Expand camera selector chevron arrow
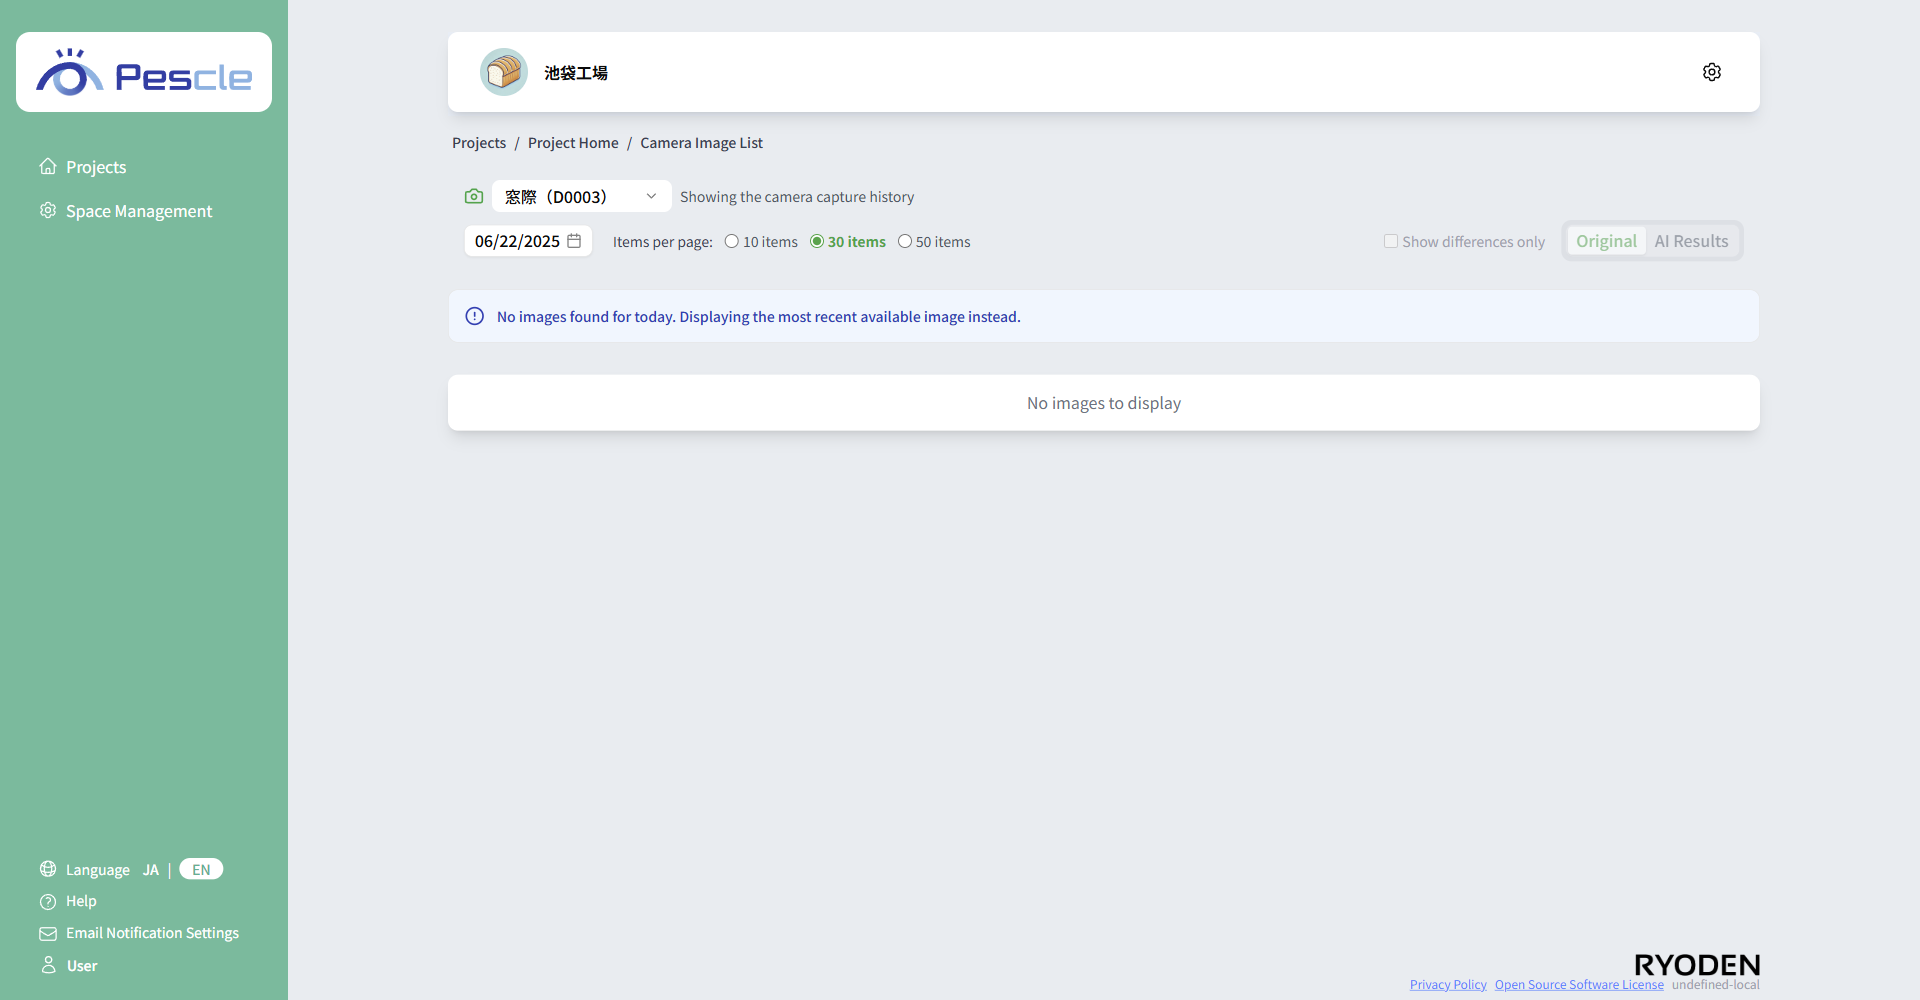This screenshot has width=1920, height=1000. click(x=651, y=197)
